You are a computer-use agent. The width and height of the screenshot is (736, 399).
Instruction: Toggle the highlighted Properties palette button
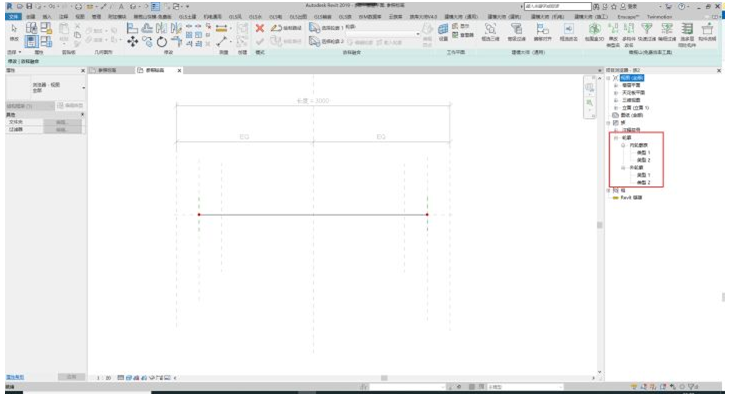(x=31, y=41)
